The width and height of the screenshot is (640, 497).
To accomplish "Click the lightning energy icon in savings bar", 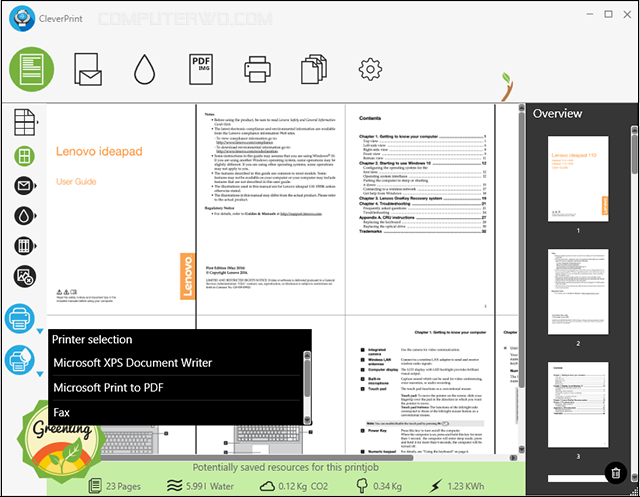I will (x=436, y=486).
